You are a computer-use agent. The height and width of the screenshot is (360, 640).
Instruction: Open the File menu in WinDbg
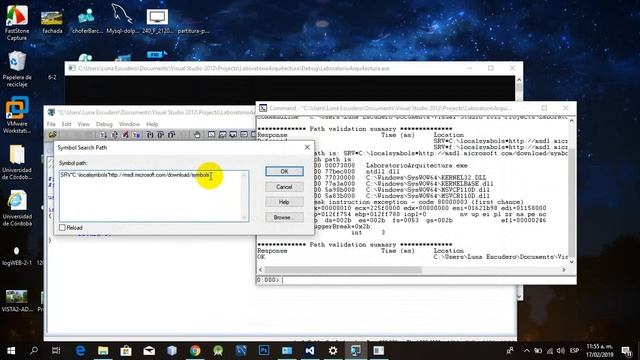51,124
